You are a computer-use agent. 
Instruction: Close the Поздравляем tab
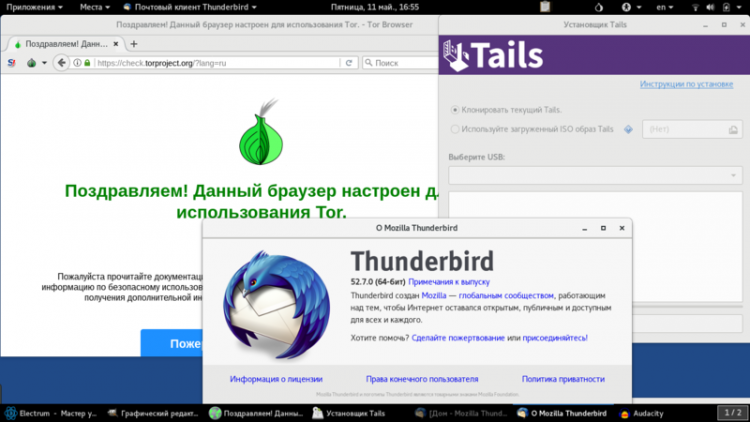click(x=116, y=44)
